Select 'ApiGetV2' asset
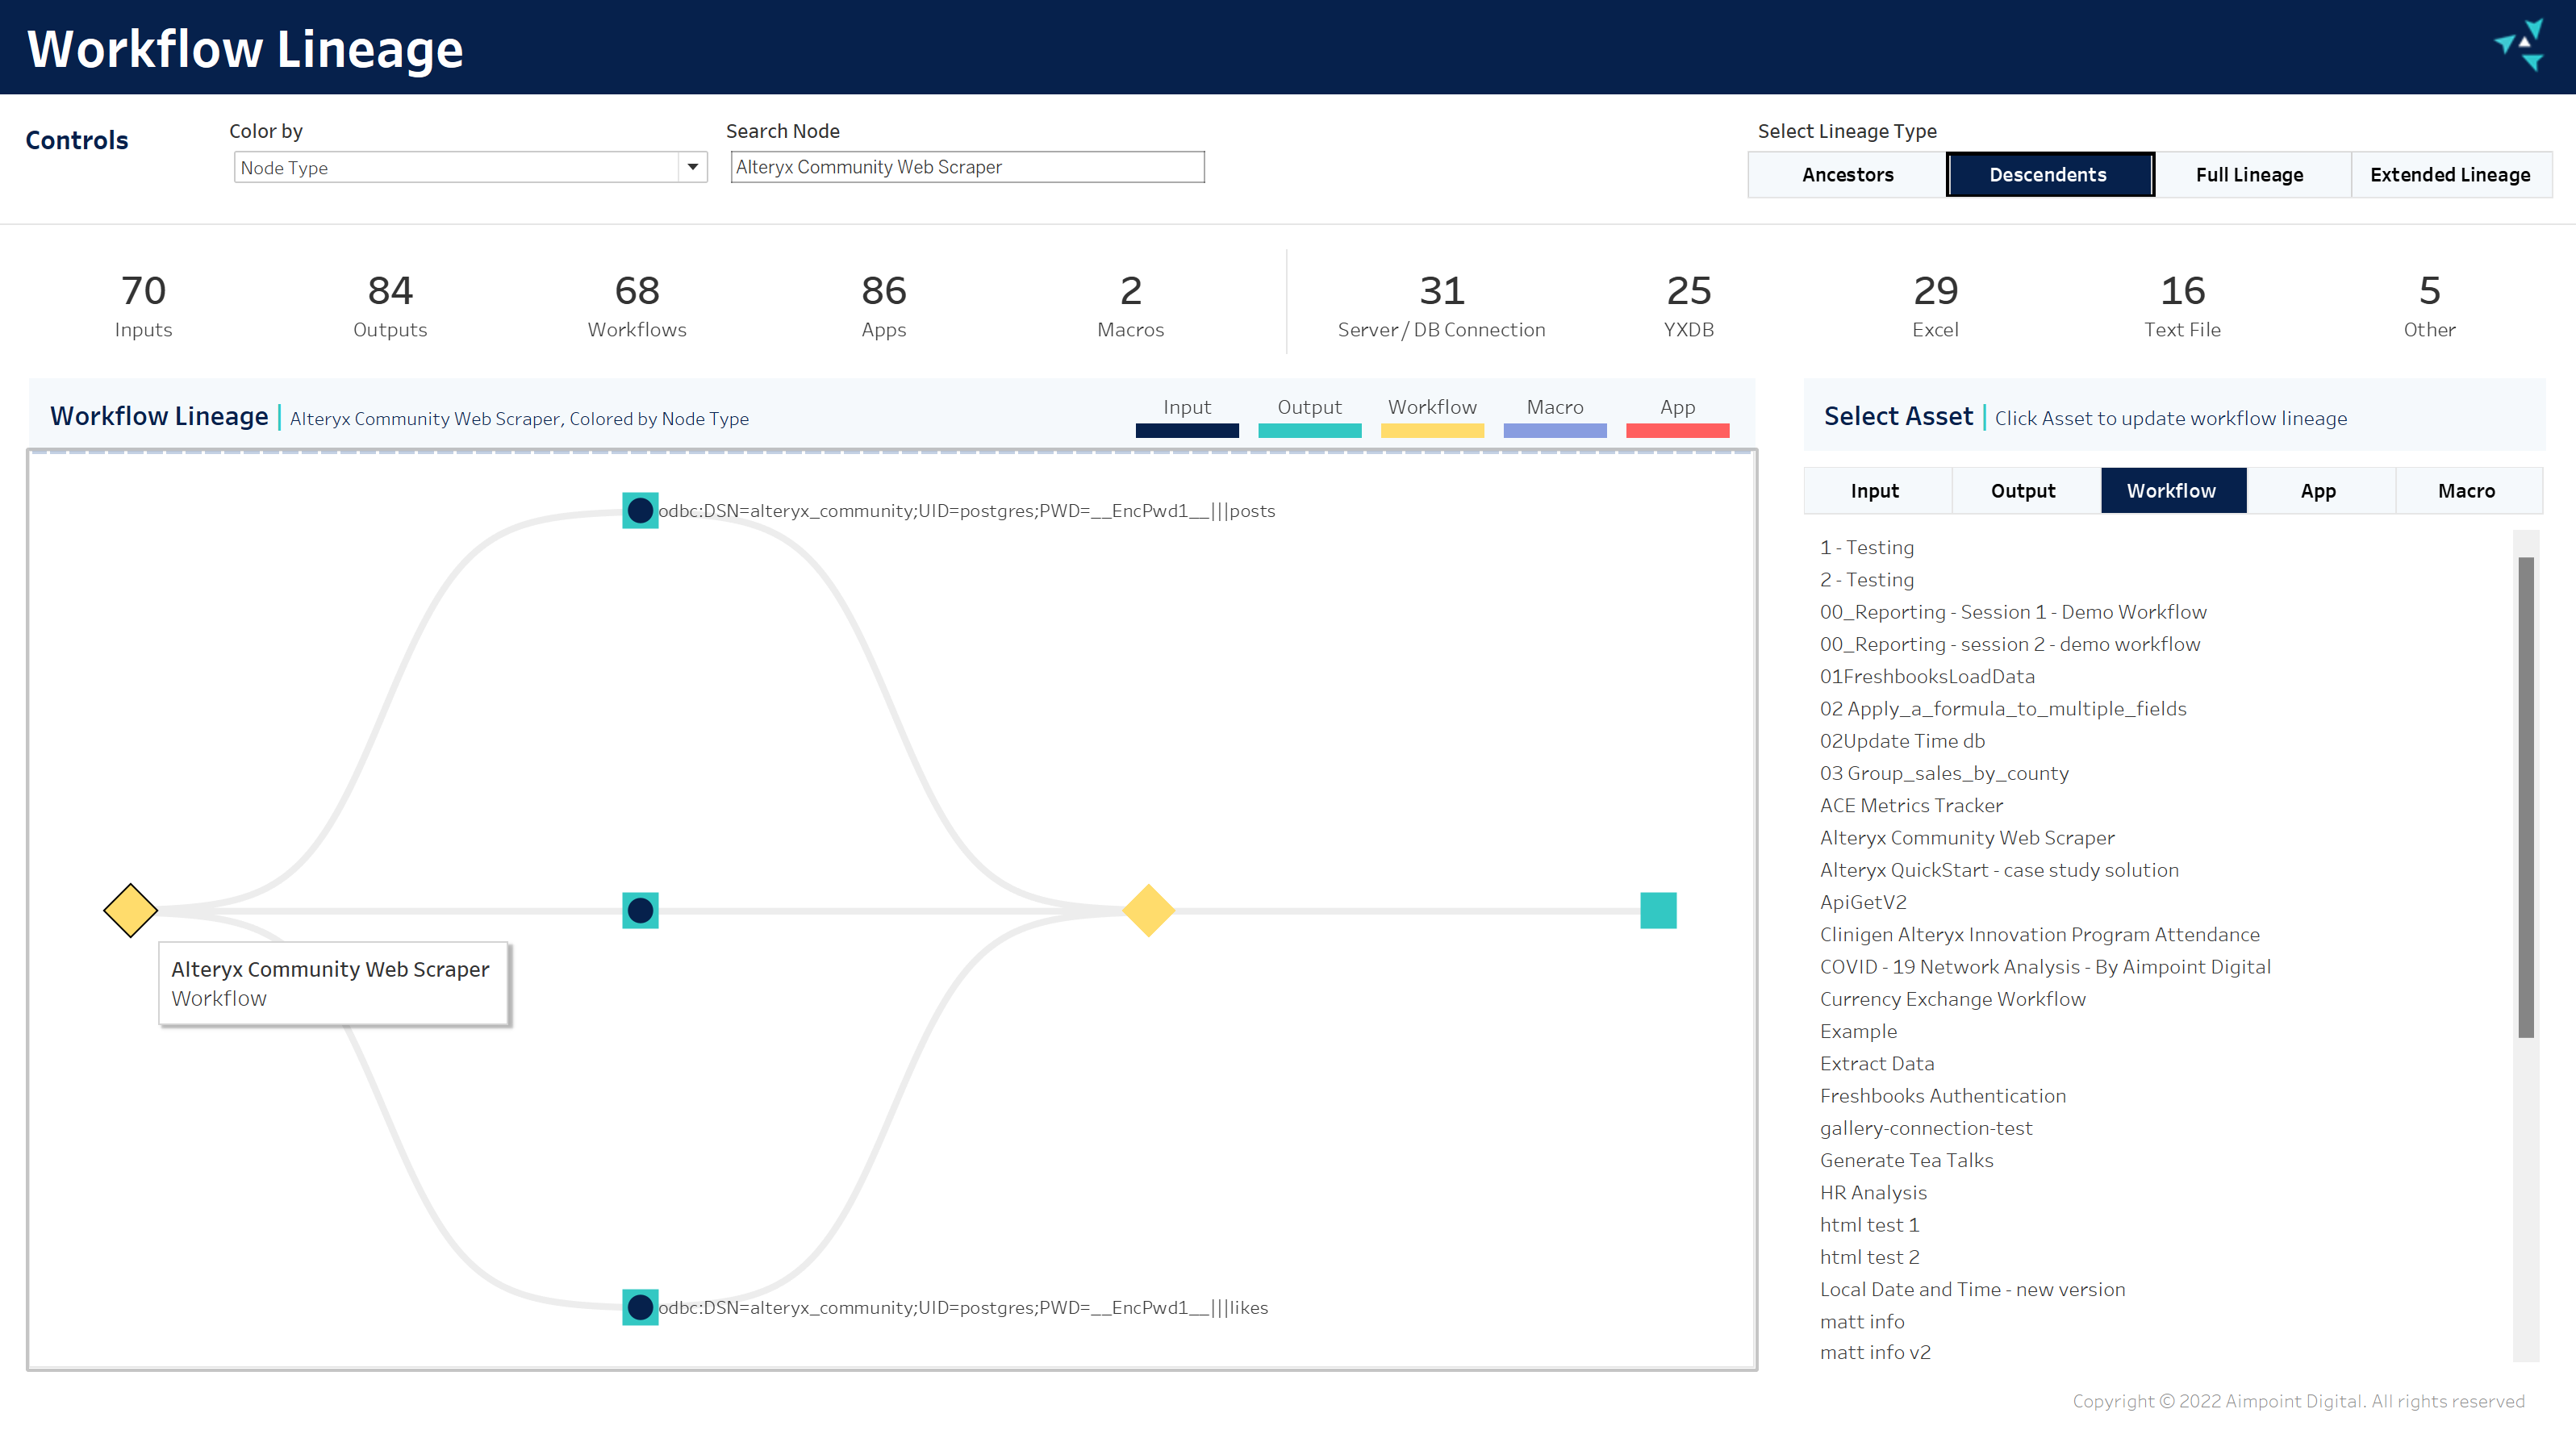This screenshot has height=1434, width=2576. [x=1863, y=902]
